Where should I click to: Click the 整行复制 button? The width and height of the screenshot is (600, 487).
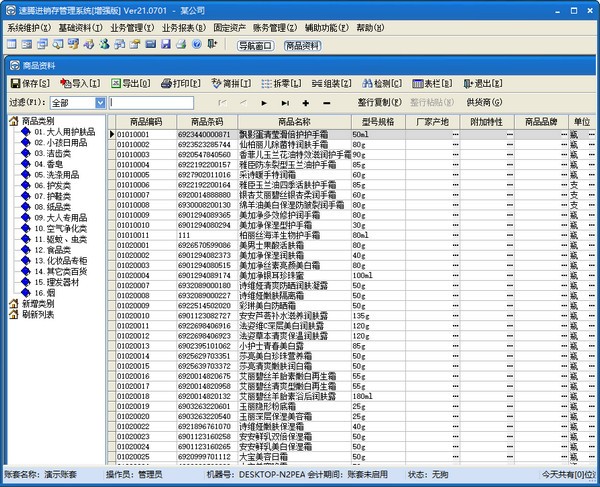click(365, 103)
